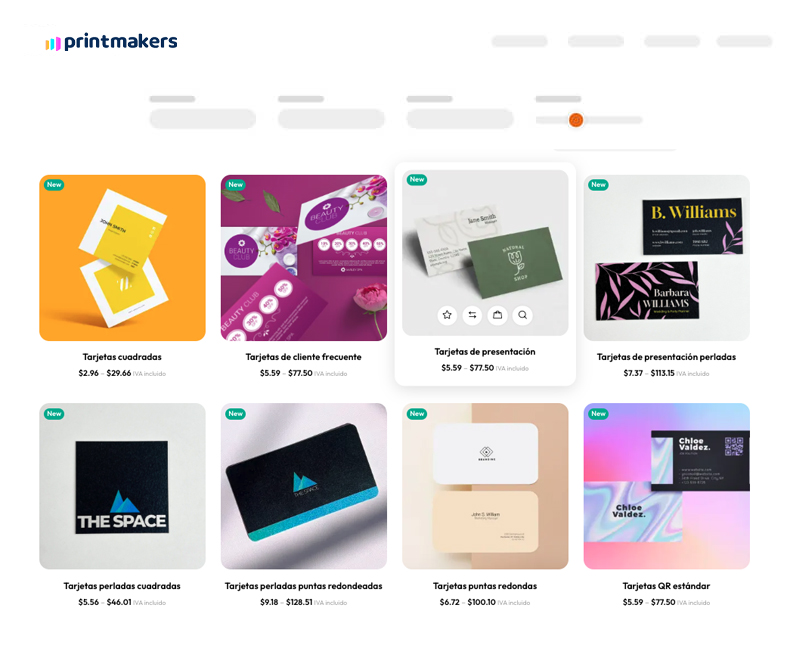Viewport: 791px width, 645px height.
Task: Open the first filter dropdown placeholder
Action: [x=203, y=119]
